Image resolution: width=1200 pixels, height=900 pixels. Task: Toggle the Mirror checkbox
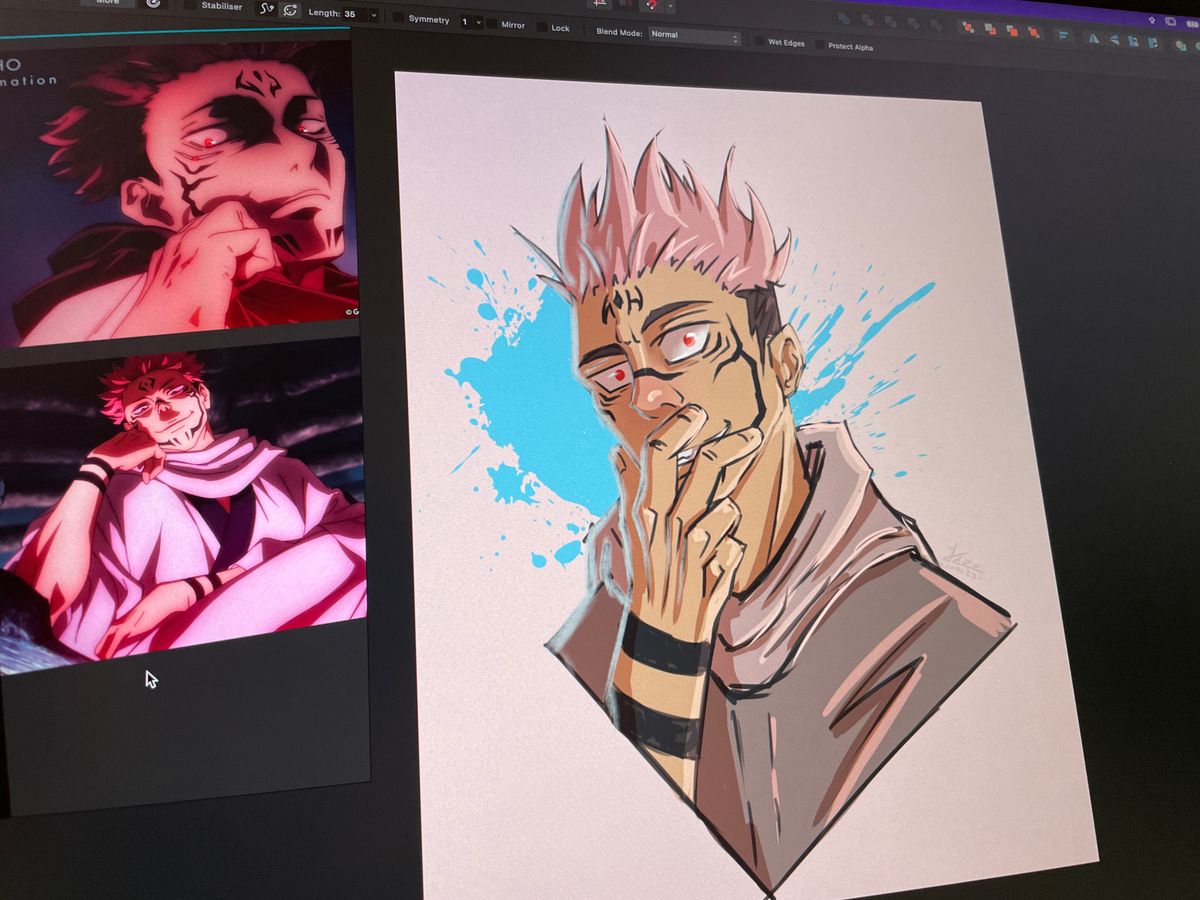point(492,24)
